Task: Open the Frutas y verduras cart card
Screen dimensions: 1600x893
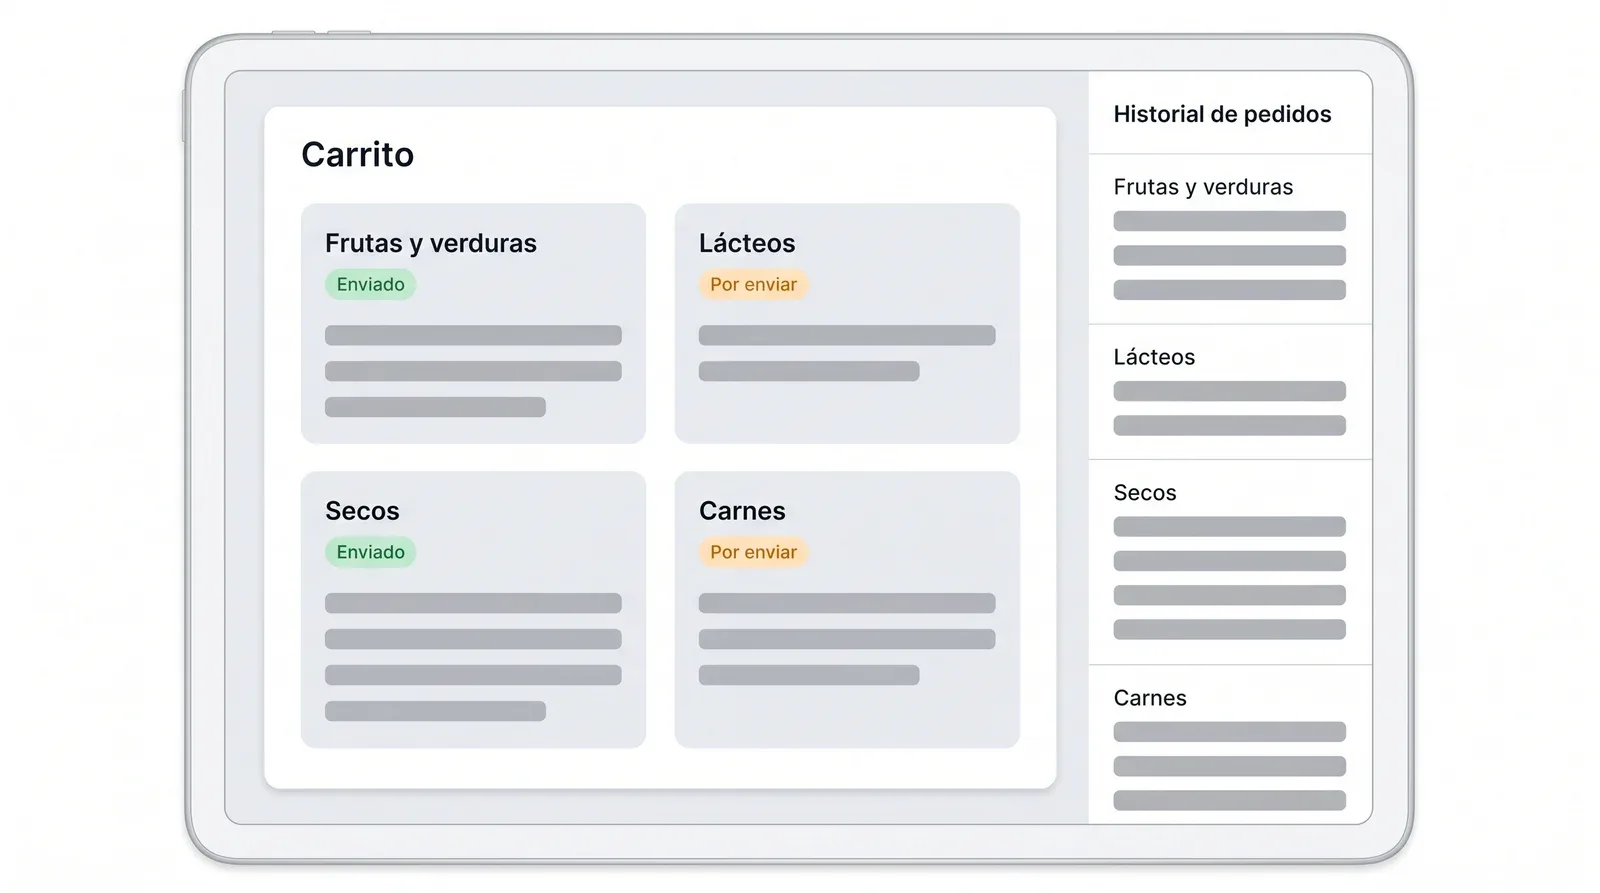Action: pos(473,324)
